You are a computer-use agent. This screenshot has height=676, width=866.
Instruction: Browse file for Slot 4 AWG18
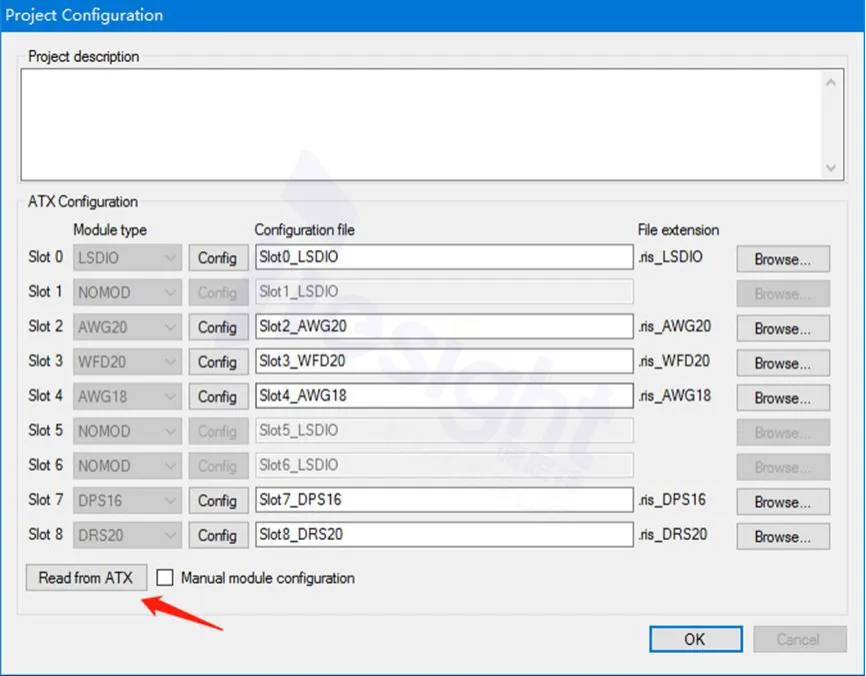[x=783, y=397]
